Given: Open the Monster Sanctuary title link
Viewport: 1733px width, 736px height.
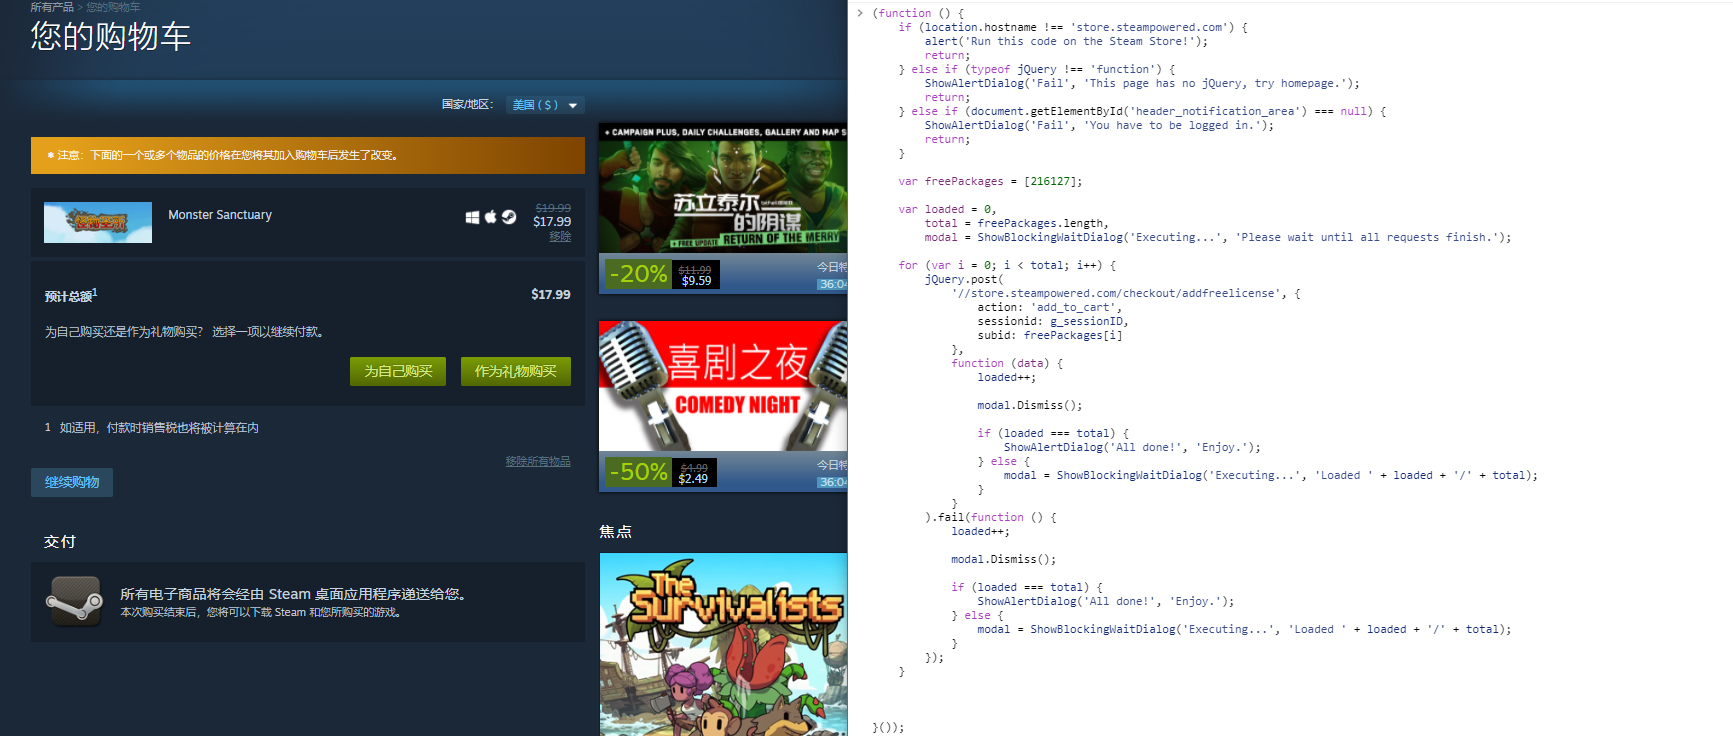Looking at the screenshot, I should coord(220,215).
